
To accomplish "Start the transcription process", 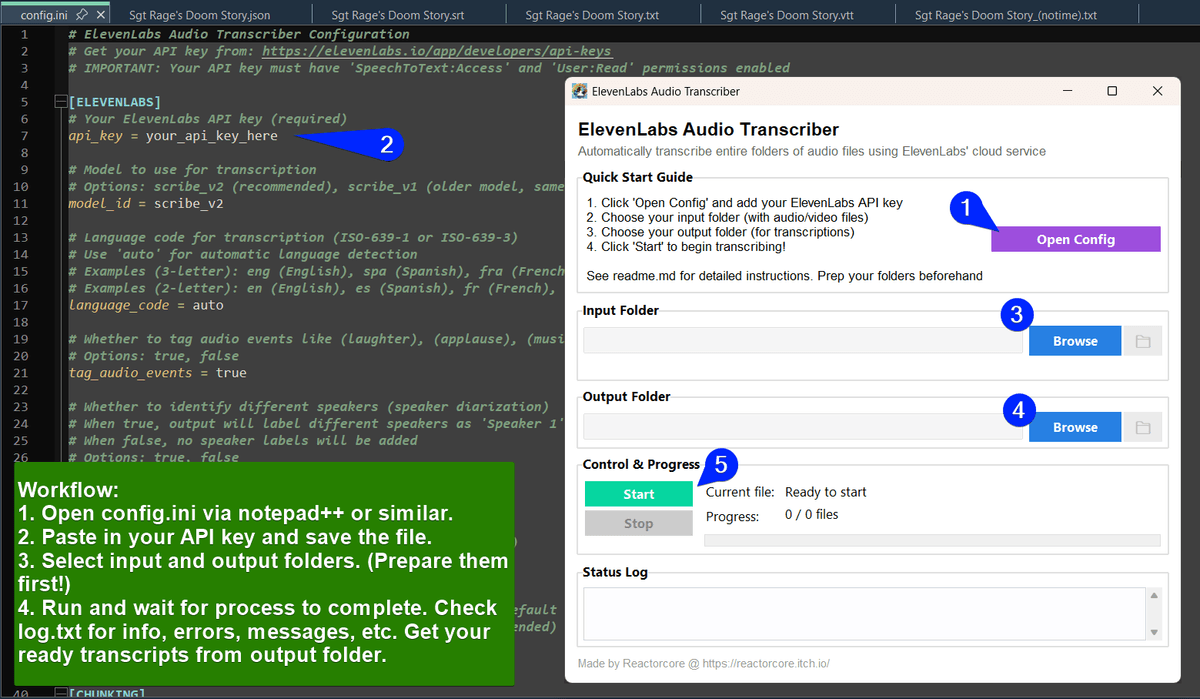I will [638, 494].
